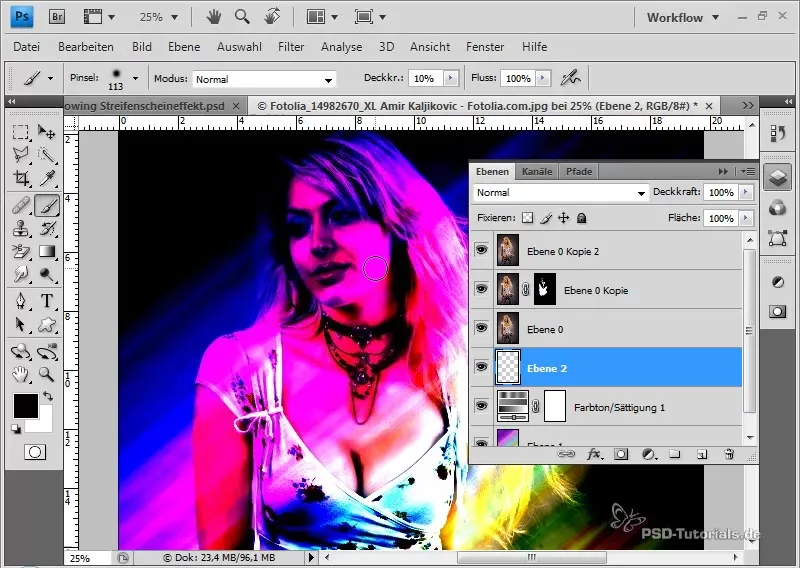This screenshot has width=800, height=568.
Task: Select the Zoom tool in toolbox
Action: point(47,375)
